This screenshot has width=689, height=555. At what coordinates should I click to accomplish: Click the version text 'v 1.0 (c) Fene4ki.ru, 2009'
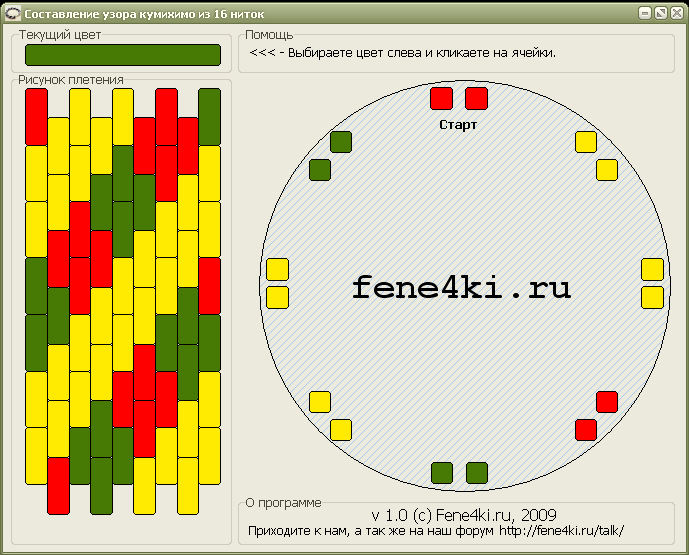[x=464, y=515]
